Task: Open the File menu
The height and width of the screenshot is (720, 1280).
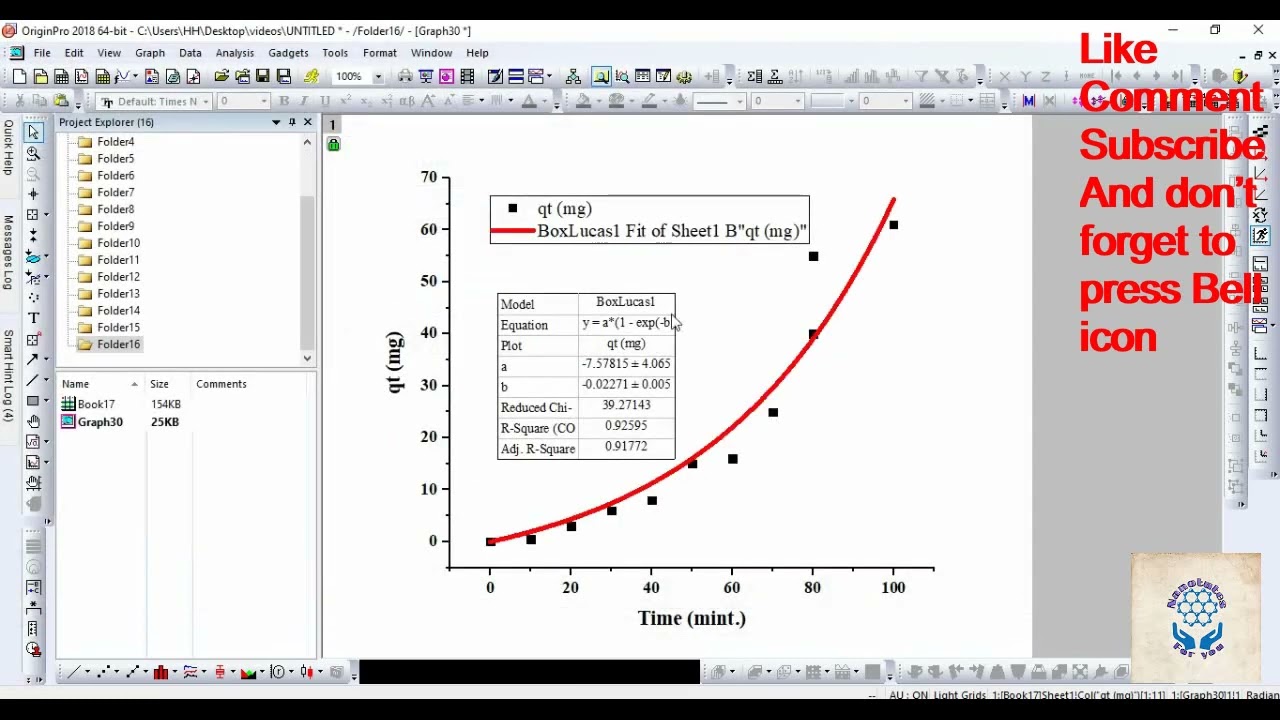Action: click(x=42, y=53)
